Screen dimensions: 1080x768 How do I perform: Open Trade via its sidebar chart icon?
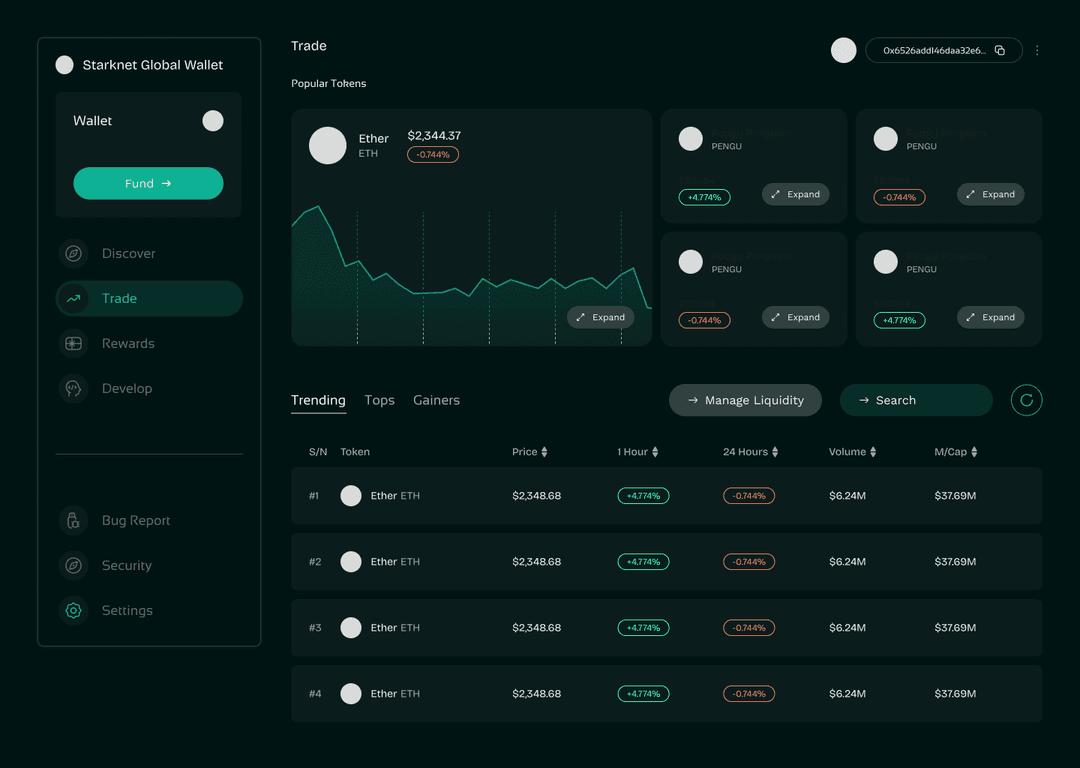tap(73, 298)
